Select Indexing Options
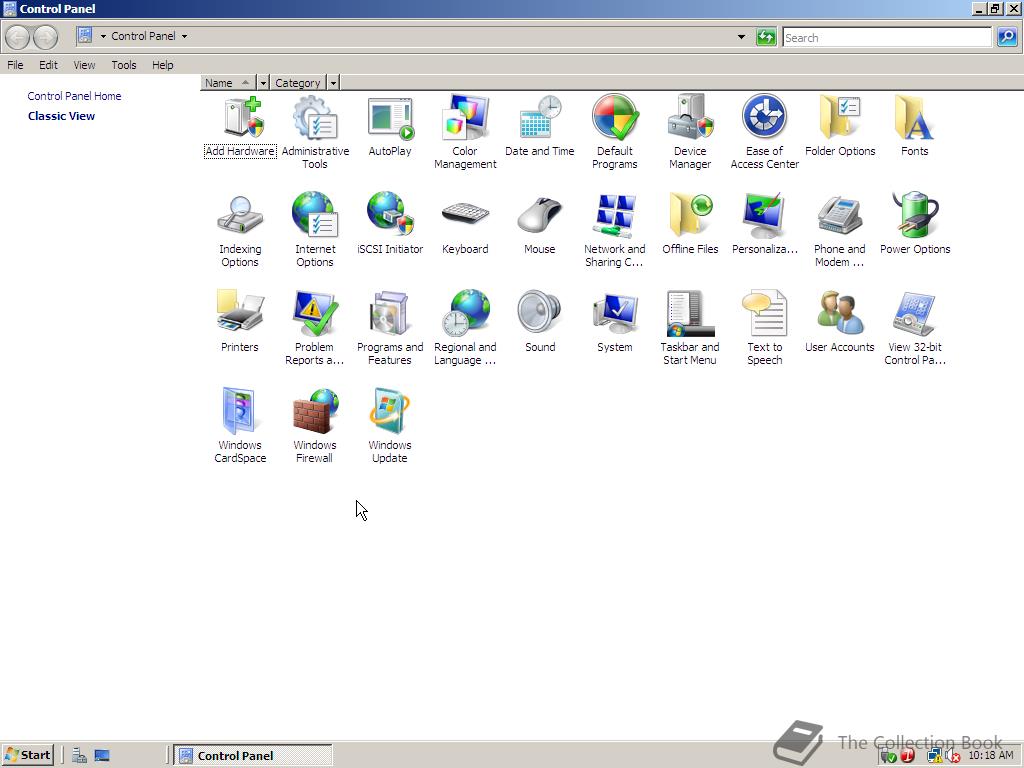The width and height of the screenshot is (1024, 768). [x=240, y=230]
